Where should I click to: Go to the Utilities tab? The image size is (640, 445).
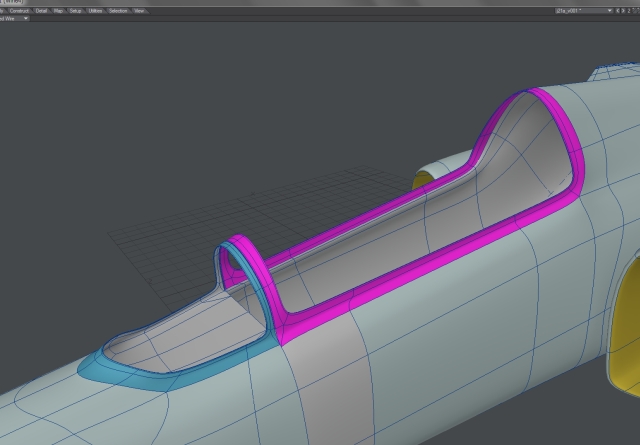[95, 11]
